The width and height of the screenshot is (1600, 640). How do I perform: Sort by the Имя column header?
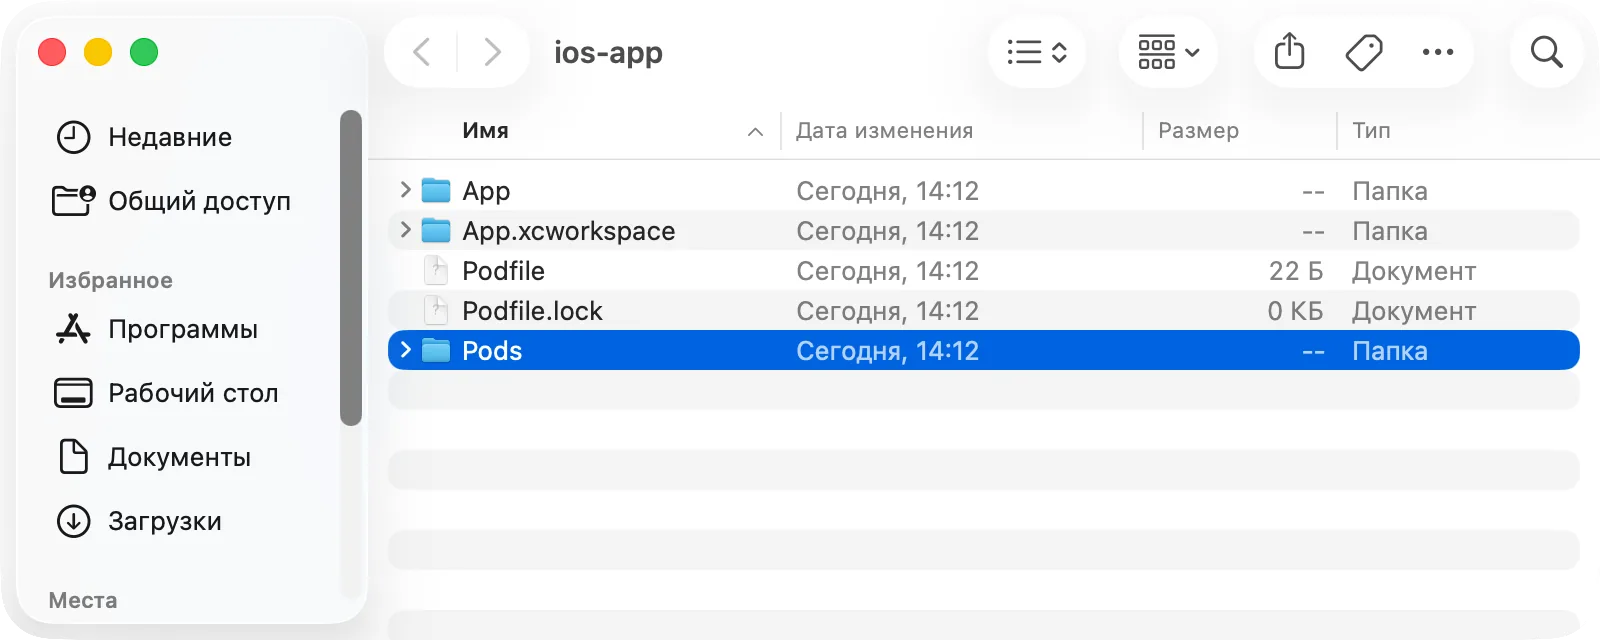pyautogui.click(x=485, y=131)
